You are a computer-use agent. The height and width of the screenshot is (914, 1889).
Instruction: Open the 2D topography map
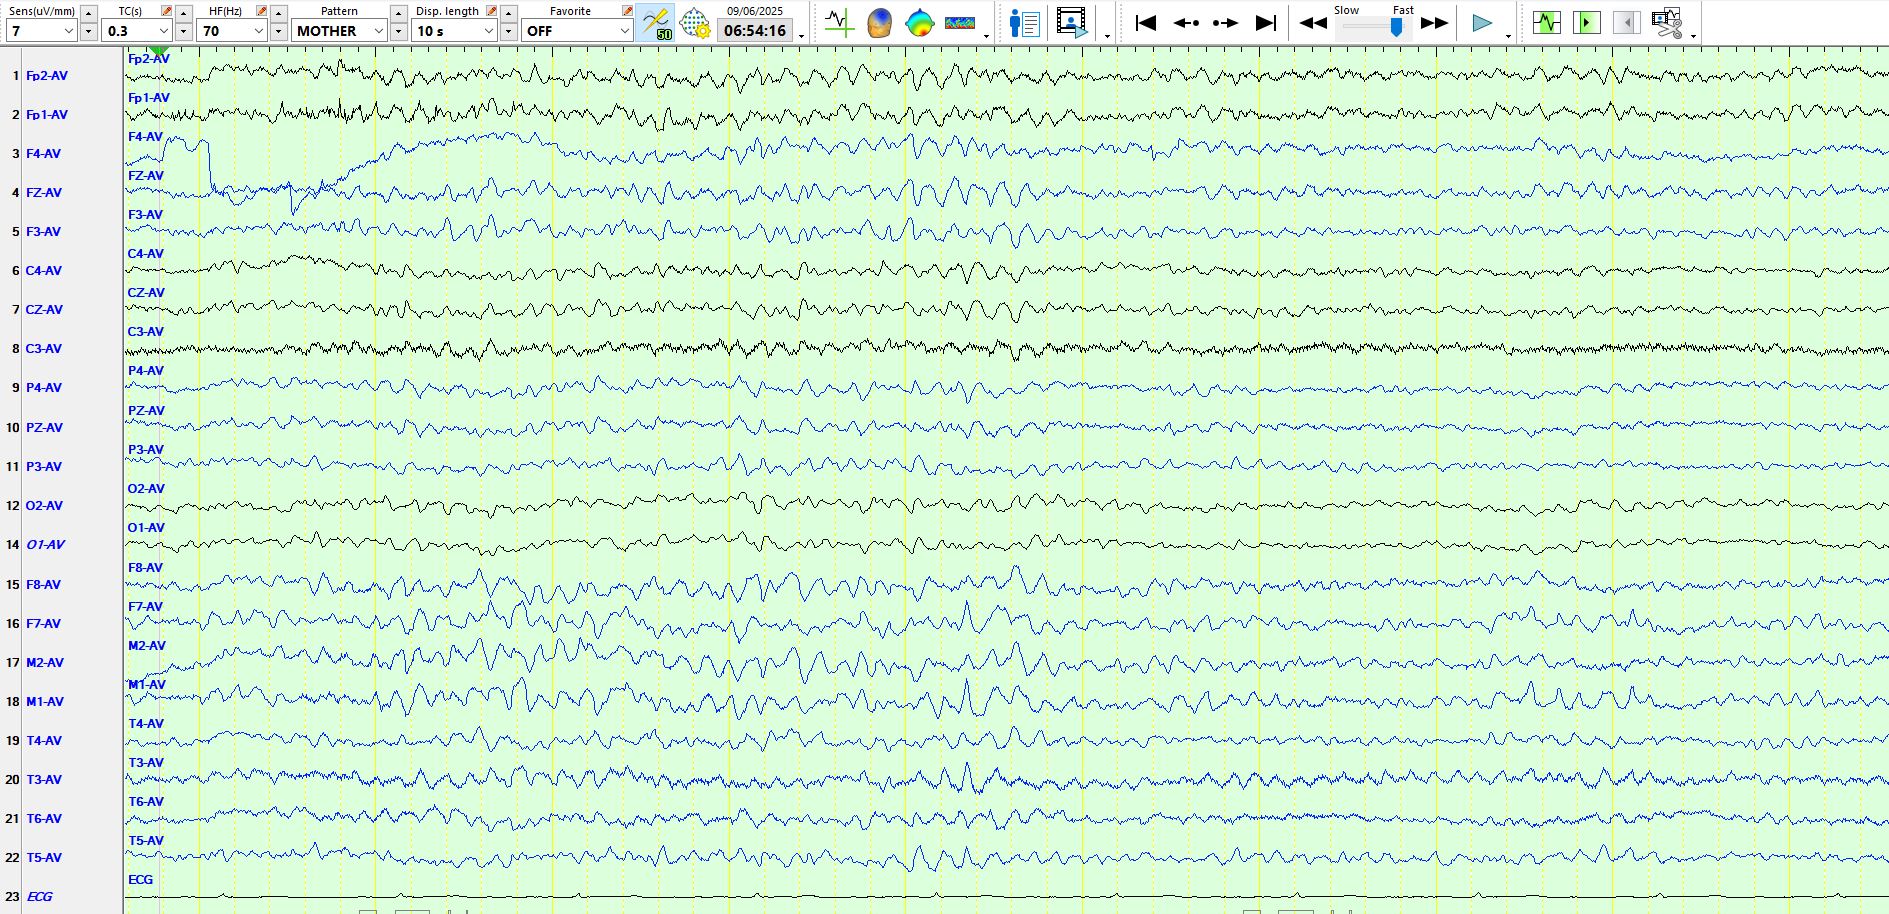[919, 22]
